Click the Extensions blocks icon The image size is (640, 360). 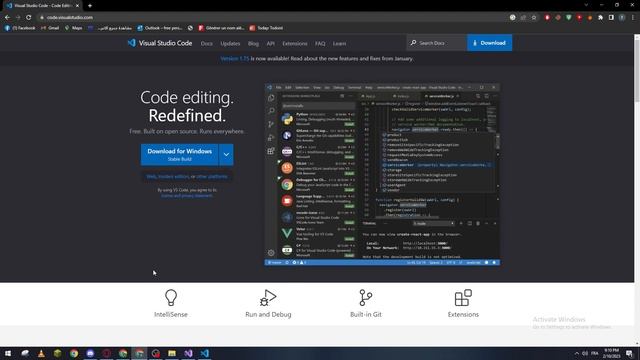(463, 298)
